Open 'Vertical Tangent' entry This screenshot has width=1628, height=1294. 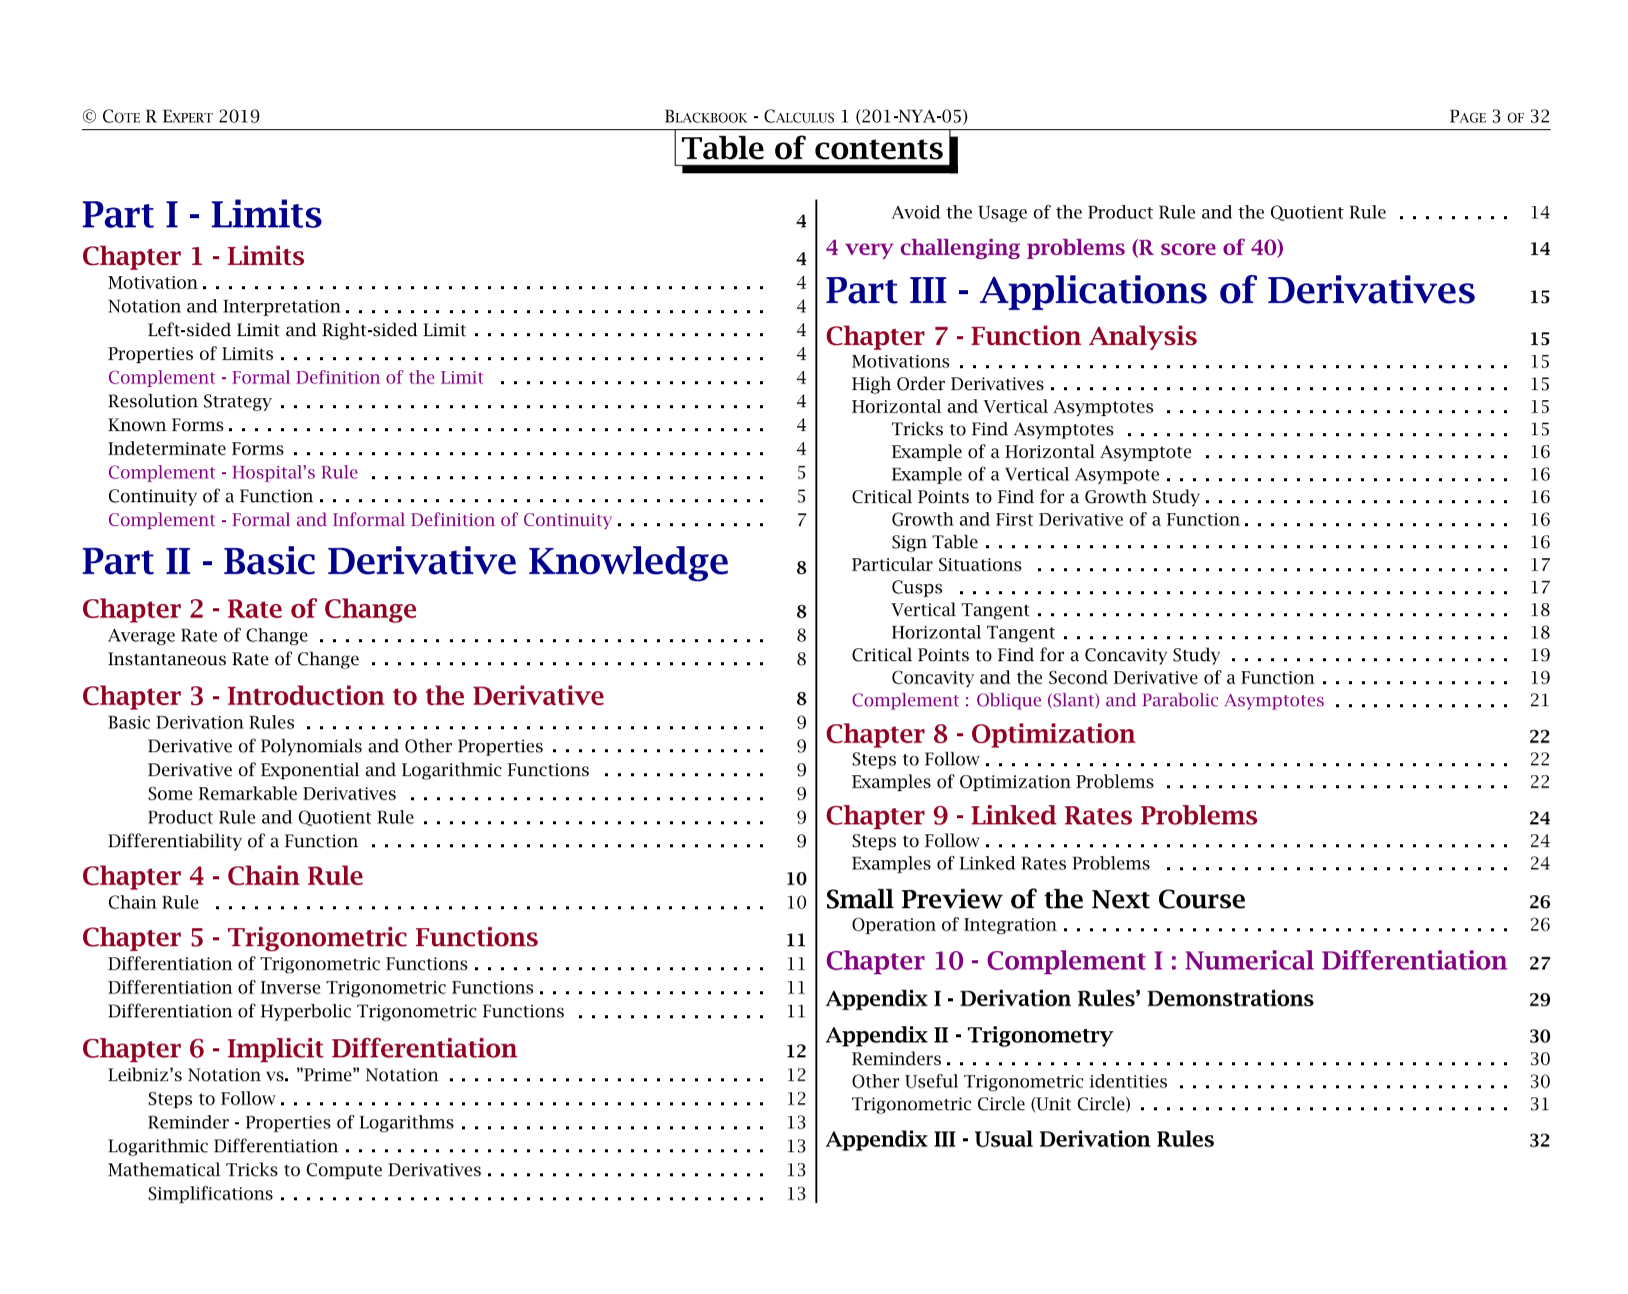(x=960, y=610)
